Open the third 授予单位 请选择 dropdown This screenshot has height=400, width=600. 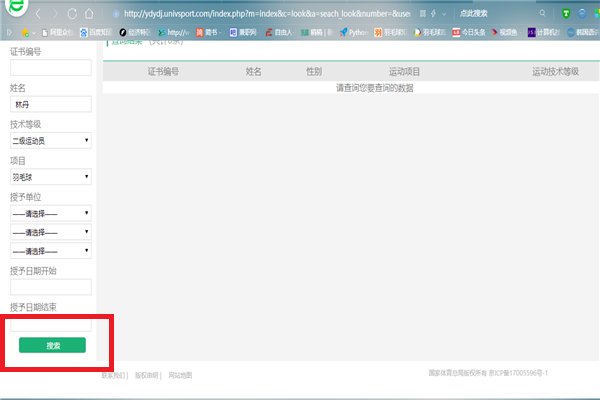51,251
